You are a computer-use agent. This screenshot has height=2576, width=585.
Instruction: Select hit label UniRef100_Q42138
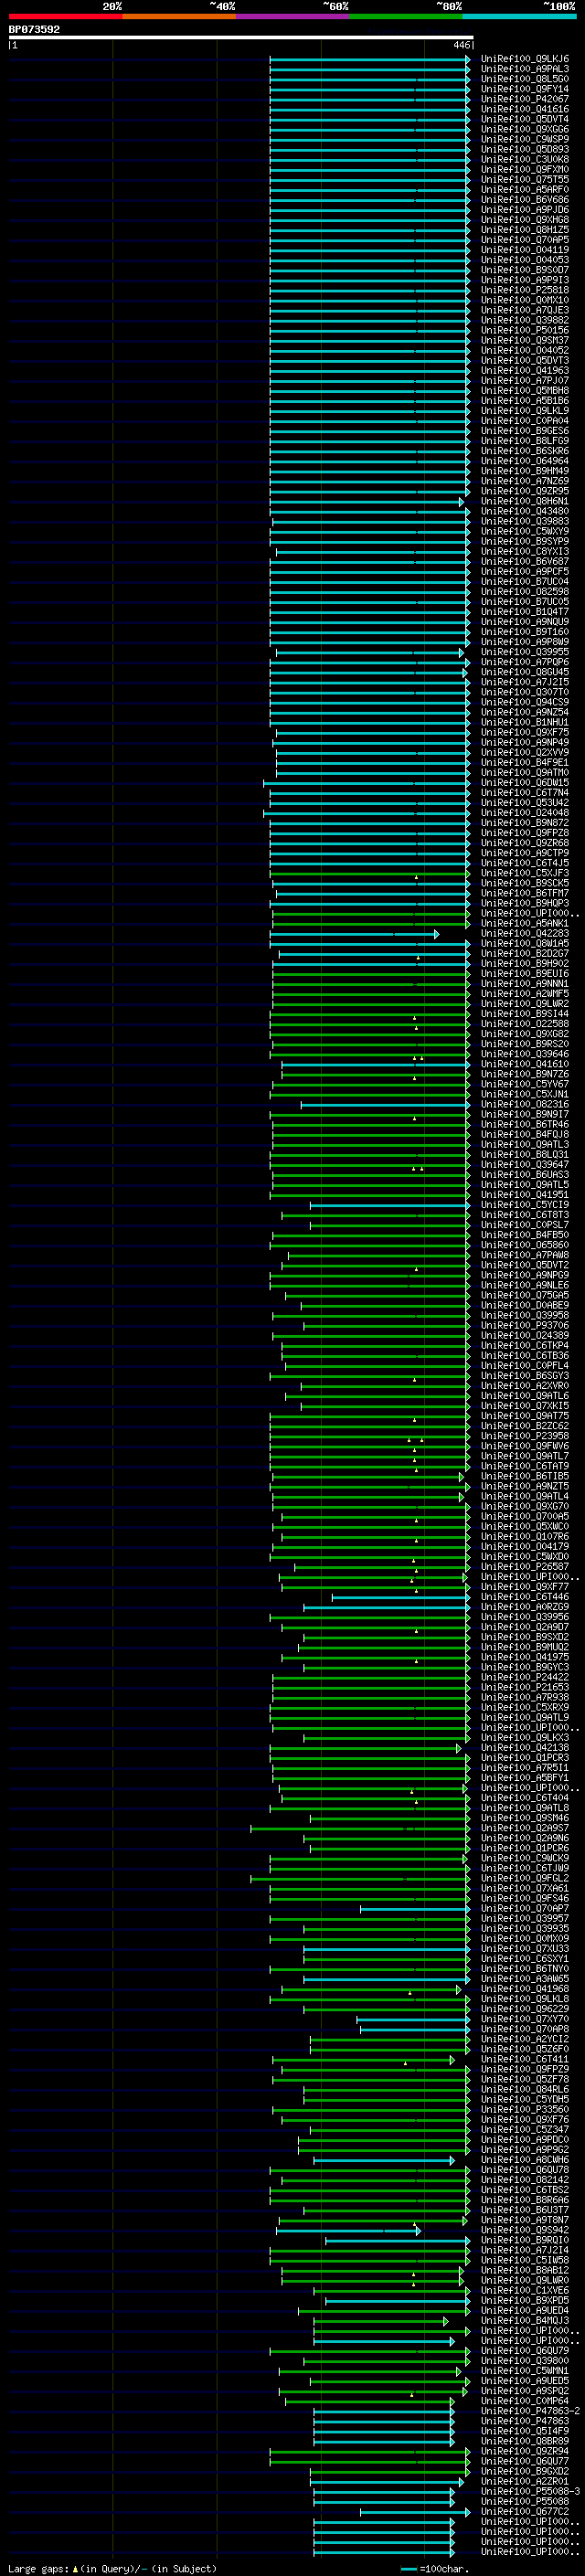tap(525, 1748)
